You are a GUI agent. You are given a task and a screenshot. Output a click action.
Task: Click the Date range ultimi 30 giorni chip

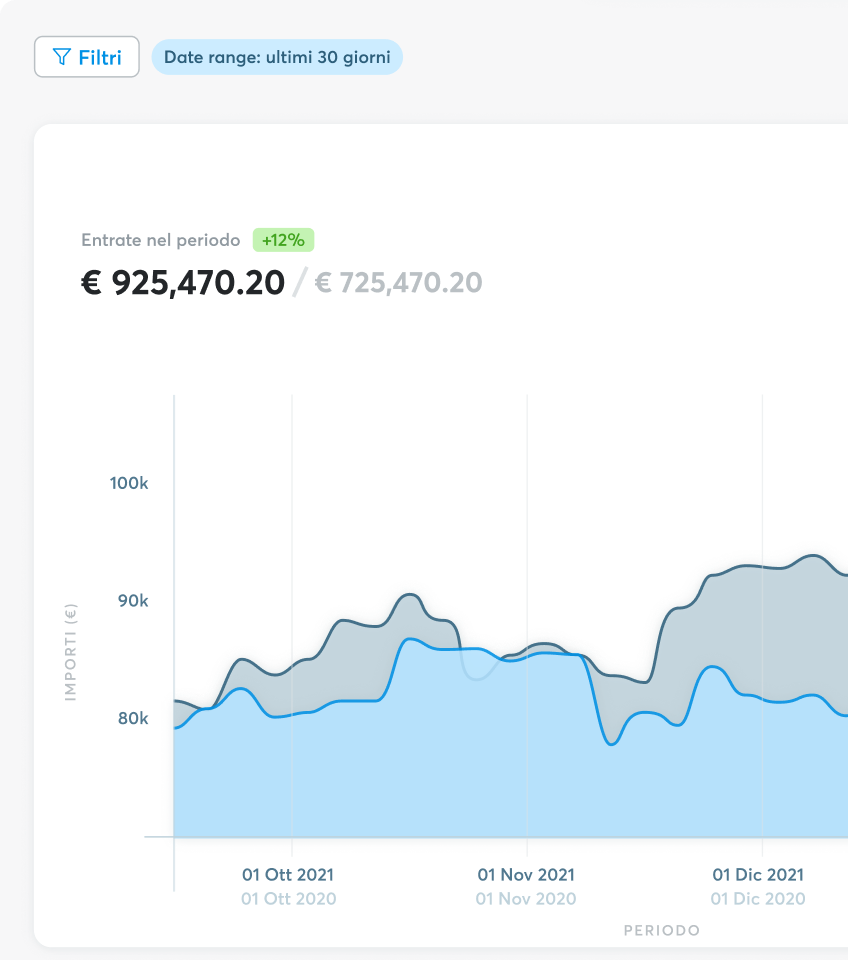point(277,57)
